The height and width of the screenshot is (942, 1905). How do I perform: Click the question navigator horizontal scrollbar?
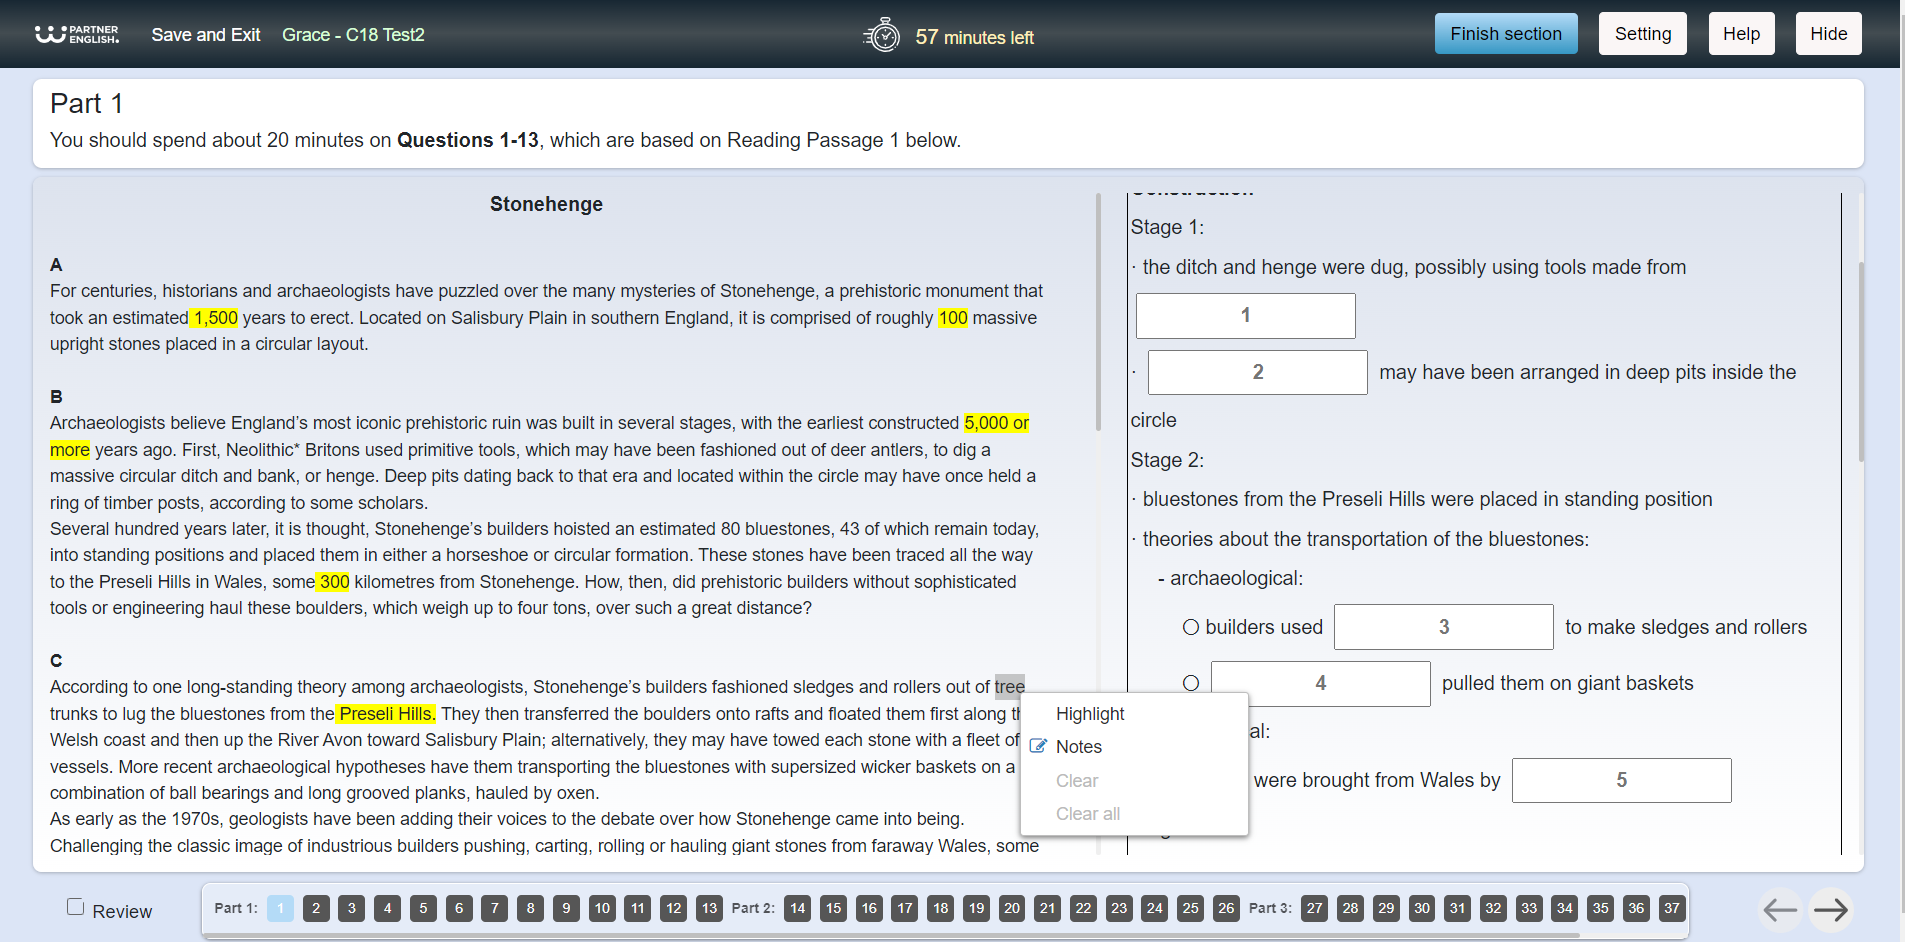(890, 936)
